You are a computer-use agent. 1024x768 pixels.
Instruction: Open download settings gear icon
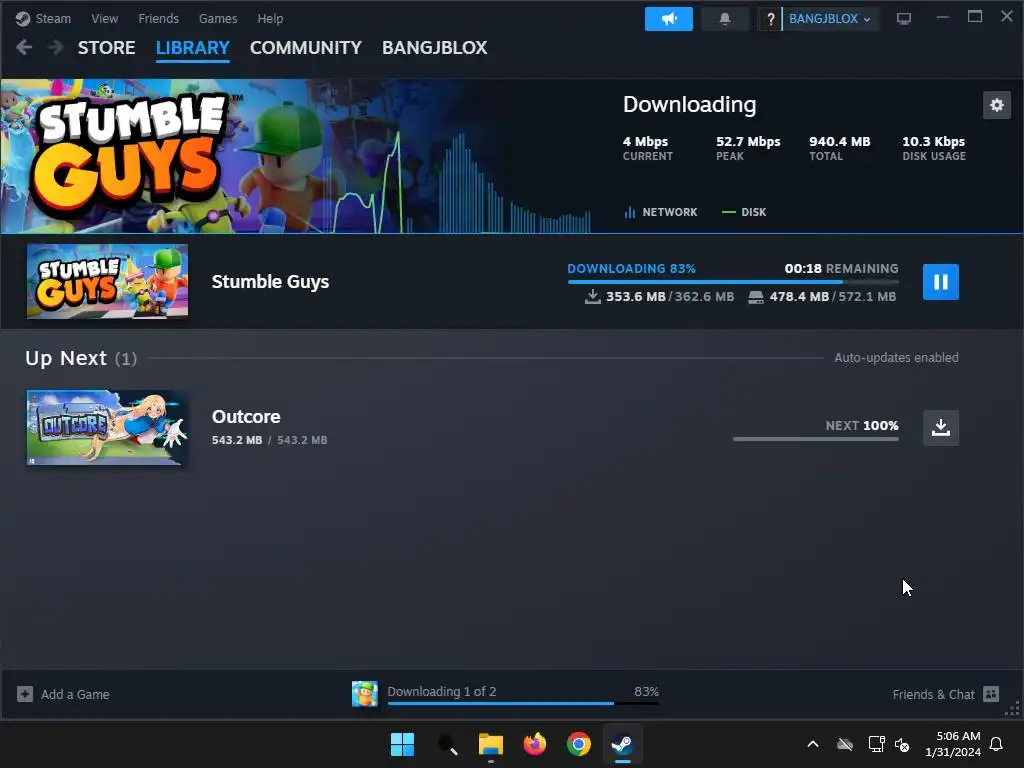[997, 105]
